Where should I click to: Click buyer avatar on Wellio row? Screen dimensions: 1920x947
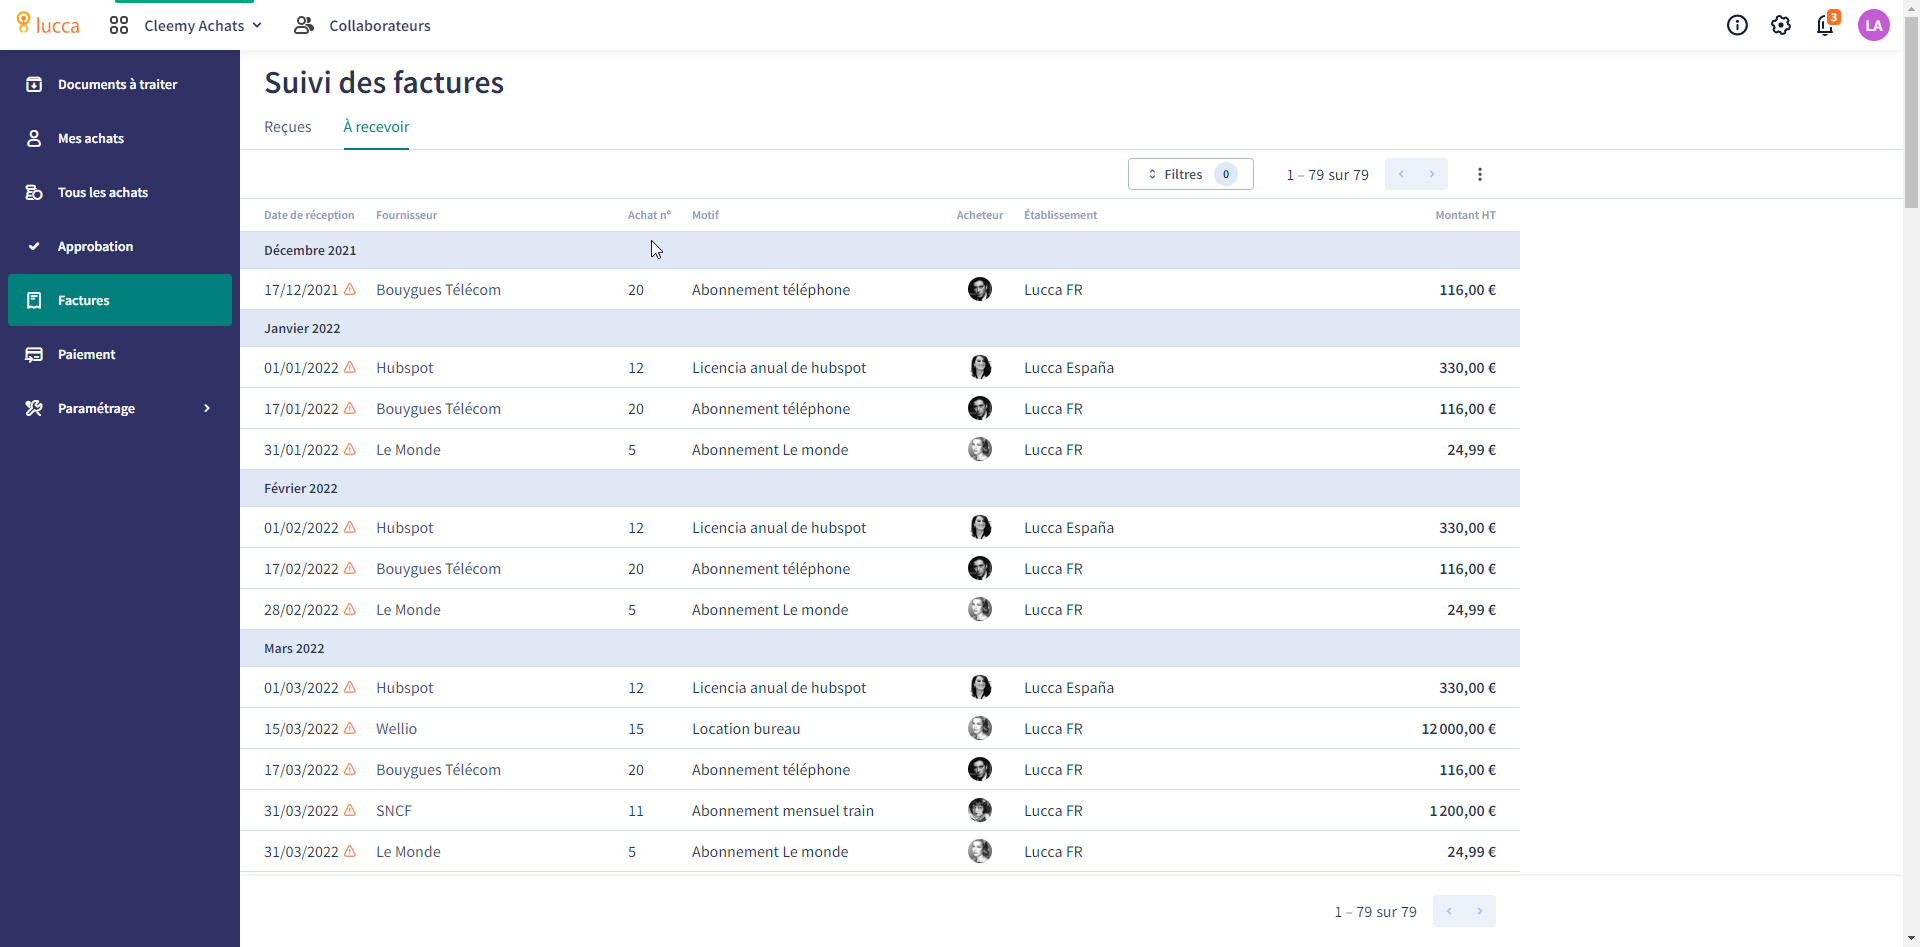click(x=980, y=728)
